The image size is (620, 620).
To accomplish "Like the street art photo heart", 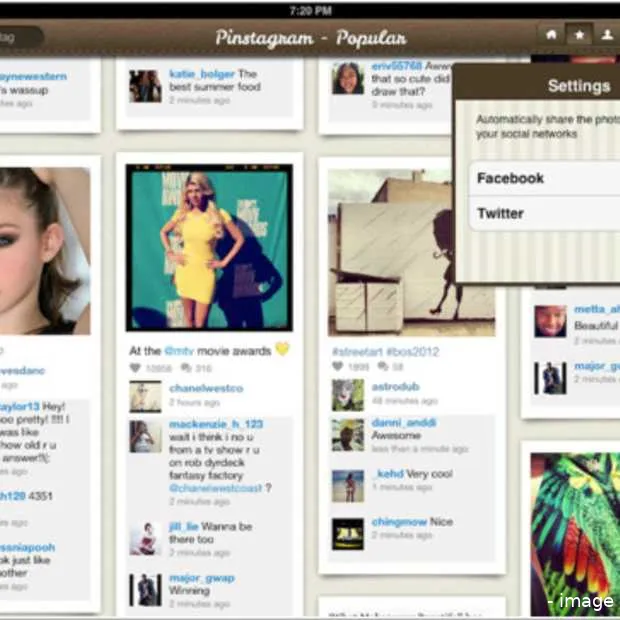I will pos(337,366).
